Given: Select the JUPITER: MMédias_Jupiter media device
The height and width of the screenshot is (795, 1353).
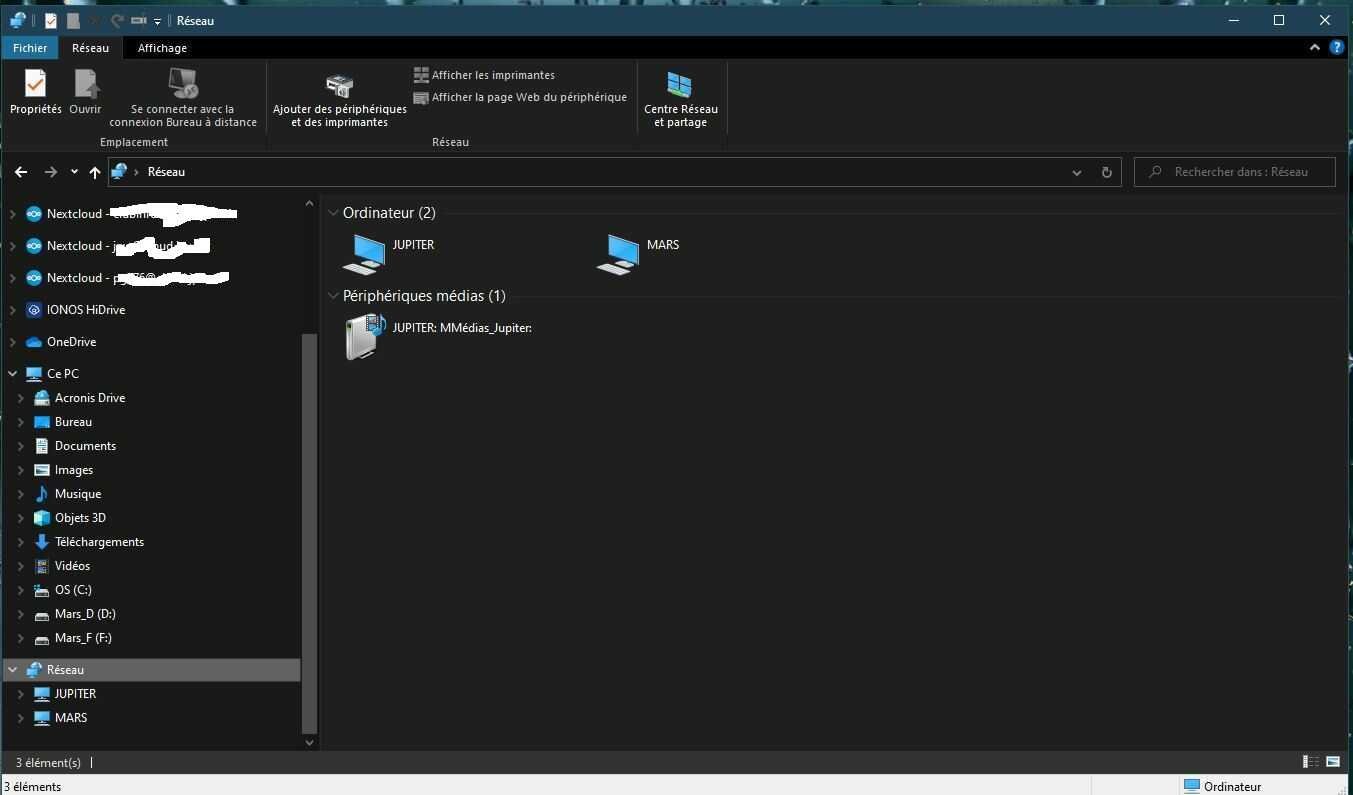Looking at the screenshot, I should click(438, 337).
